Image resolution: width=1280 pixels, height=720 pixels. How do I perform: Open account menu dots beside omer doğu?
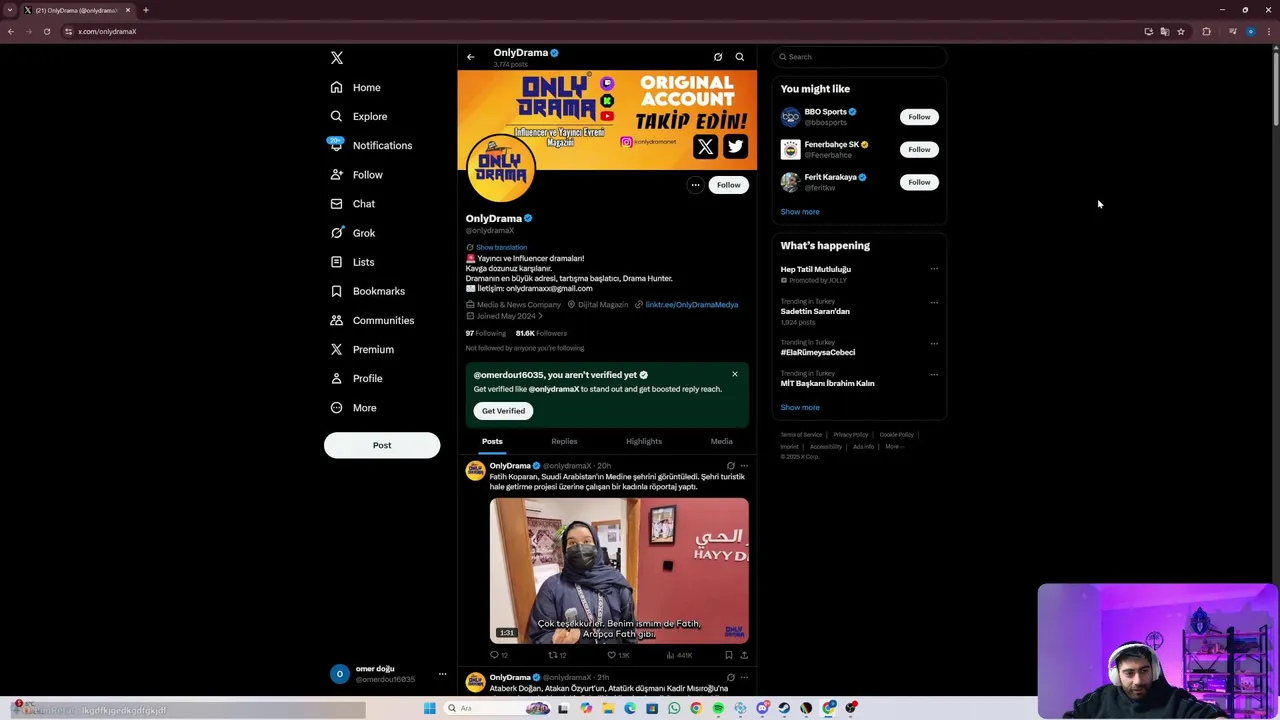[x=442, y=674]
